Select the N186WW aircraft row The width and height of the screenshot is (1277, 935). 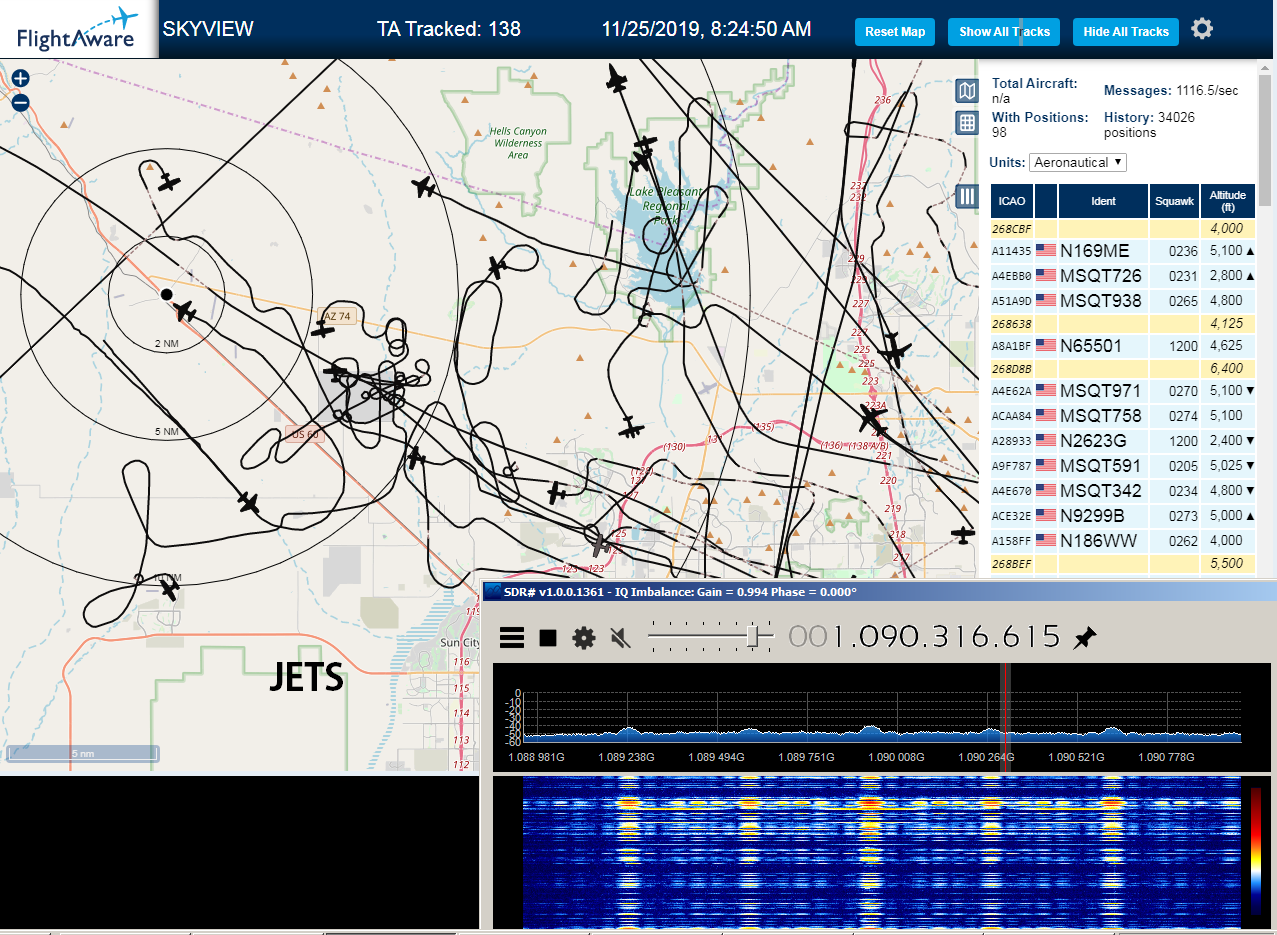tap(1122, 541)
